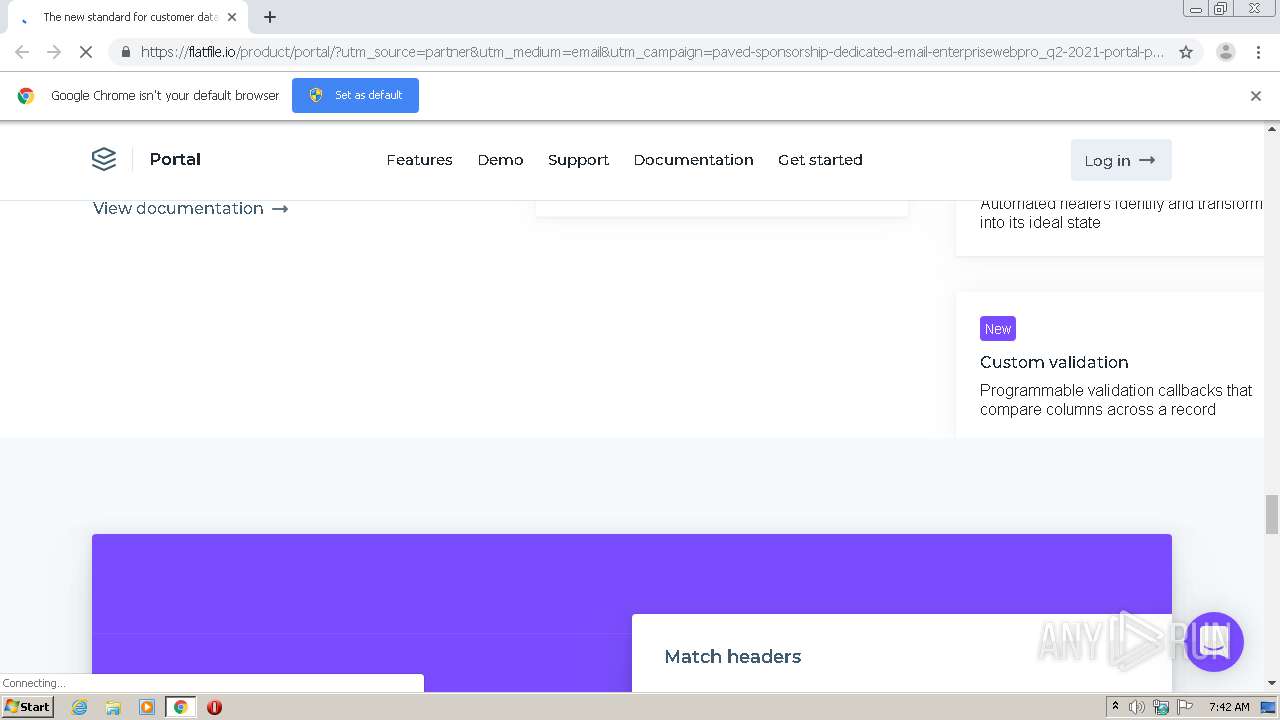Select the Custom validation heading
Image resolution: width=1280 pixels, height=720 pixels.
[1054, 362]
